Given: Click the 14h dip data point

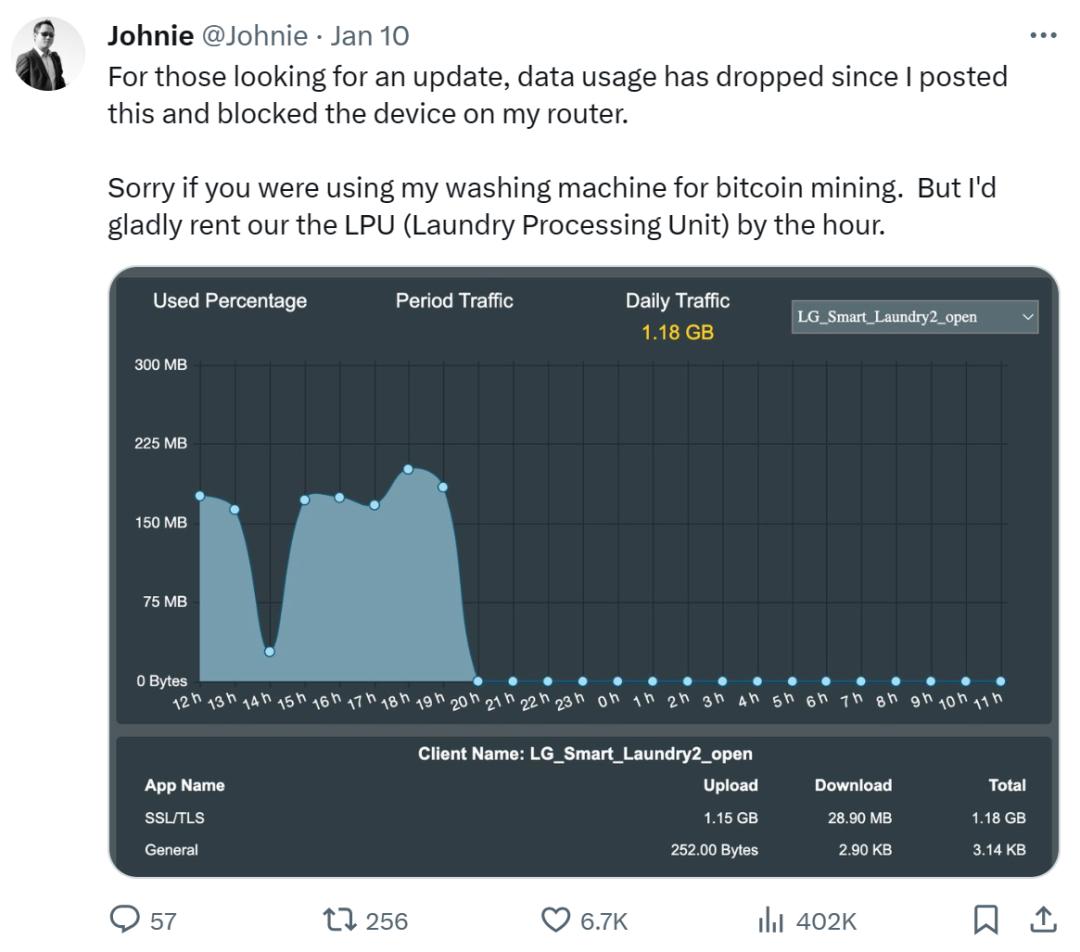Looking at the screenshot, I should point(270,652).
